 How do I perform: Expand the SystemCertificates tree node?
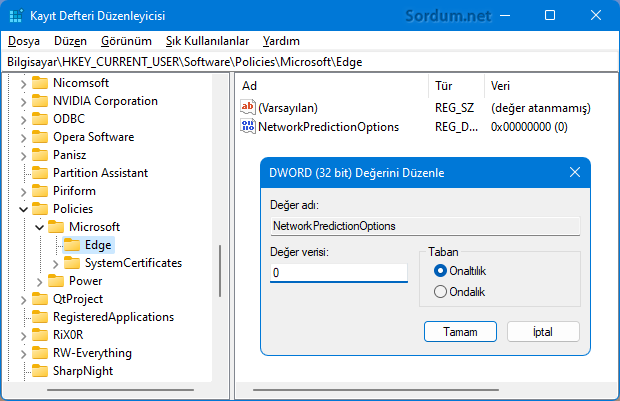(x=55, y=263)
